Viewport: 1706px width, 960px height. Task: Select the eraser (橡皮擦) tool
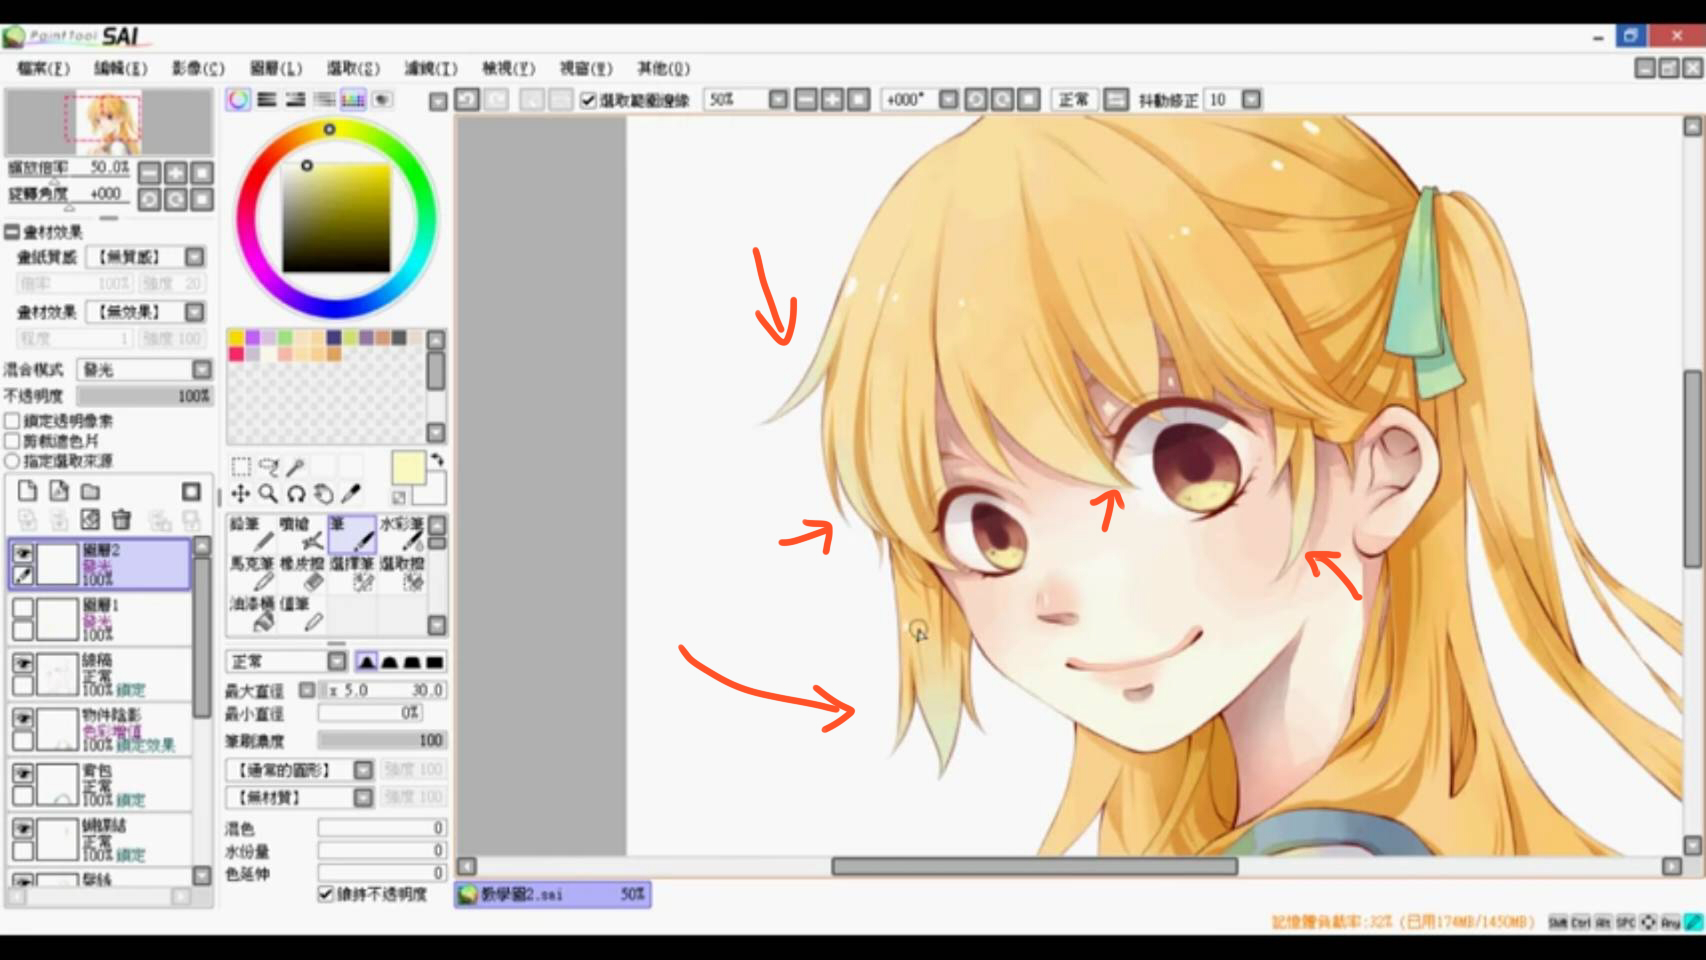(x=302, y=573)
